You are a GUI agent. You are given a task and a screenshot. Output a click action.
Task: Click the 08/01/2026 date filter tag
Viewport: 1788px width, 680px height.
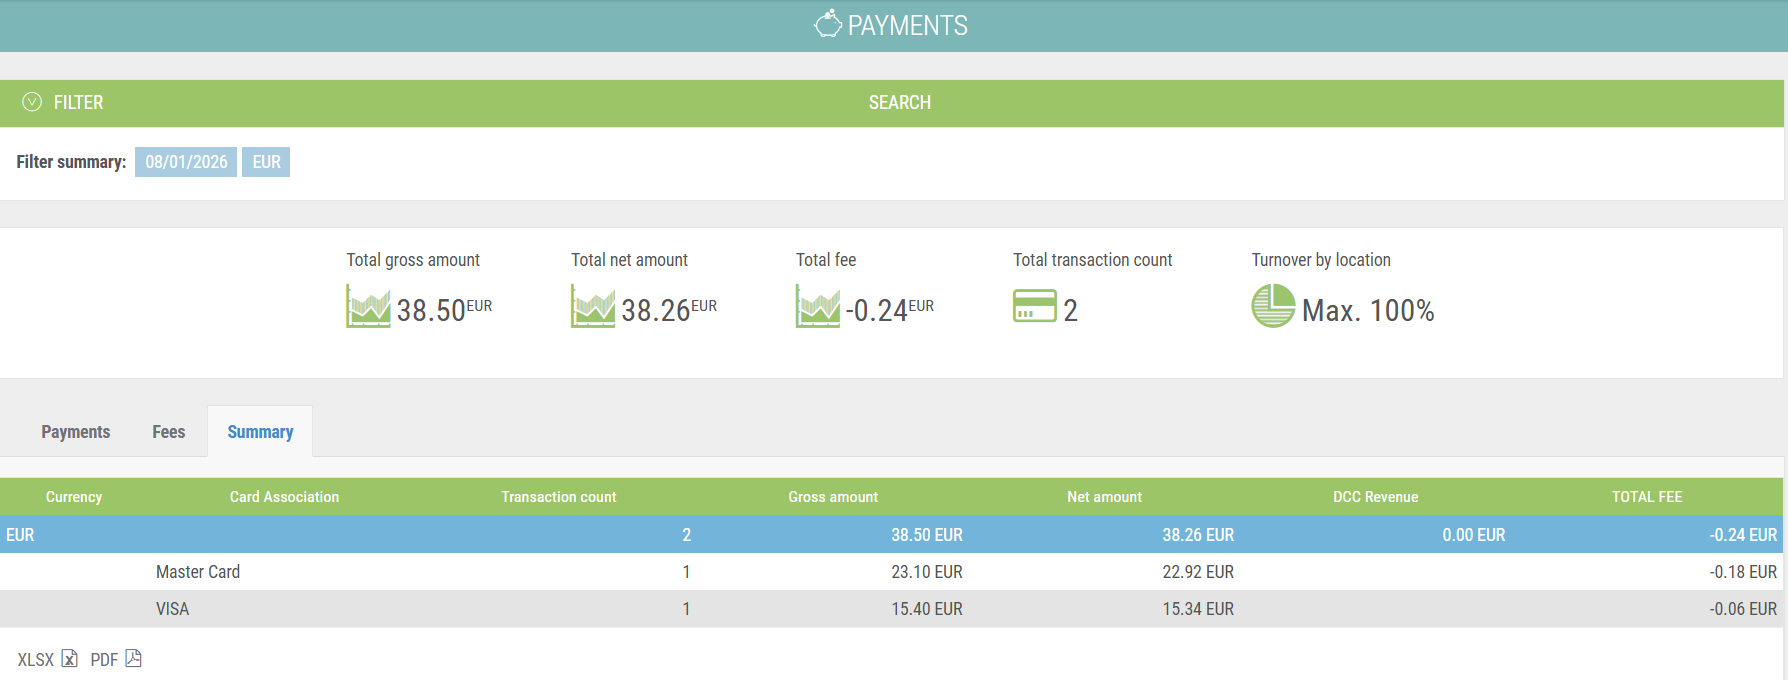coord(186,162)
